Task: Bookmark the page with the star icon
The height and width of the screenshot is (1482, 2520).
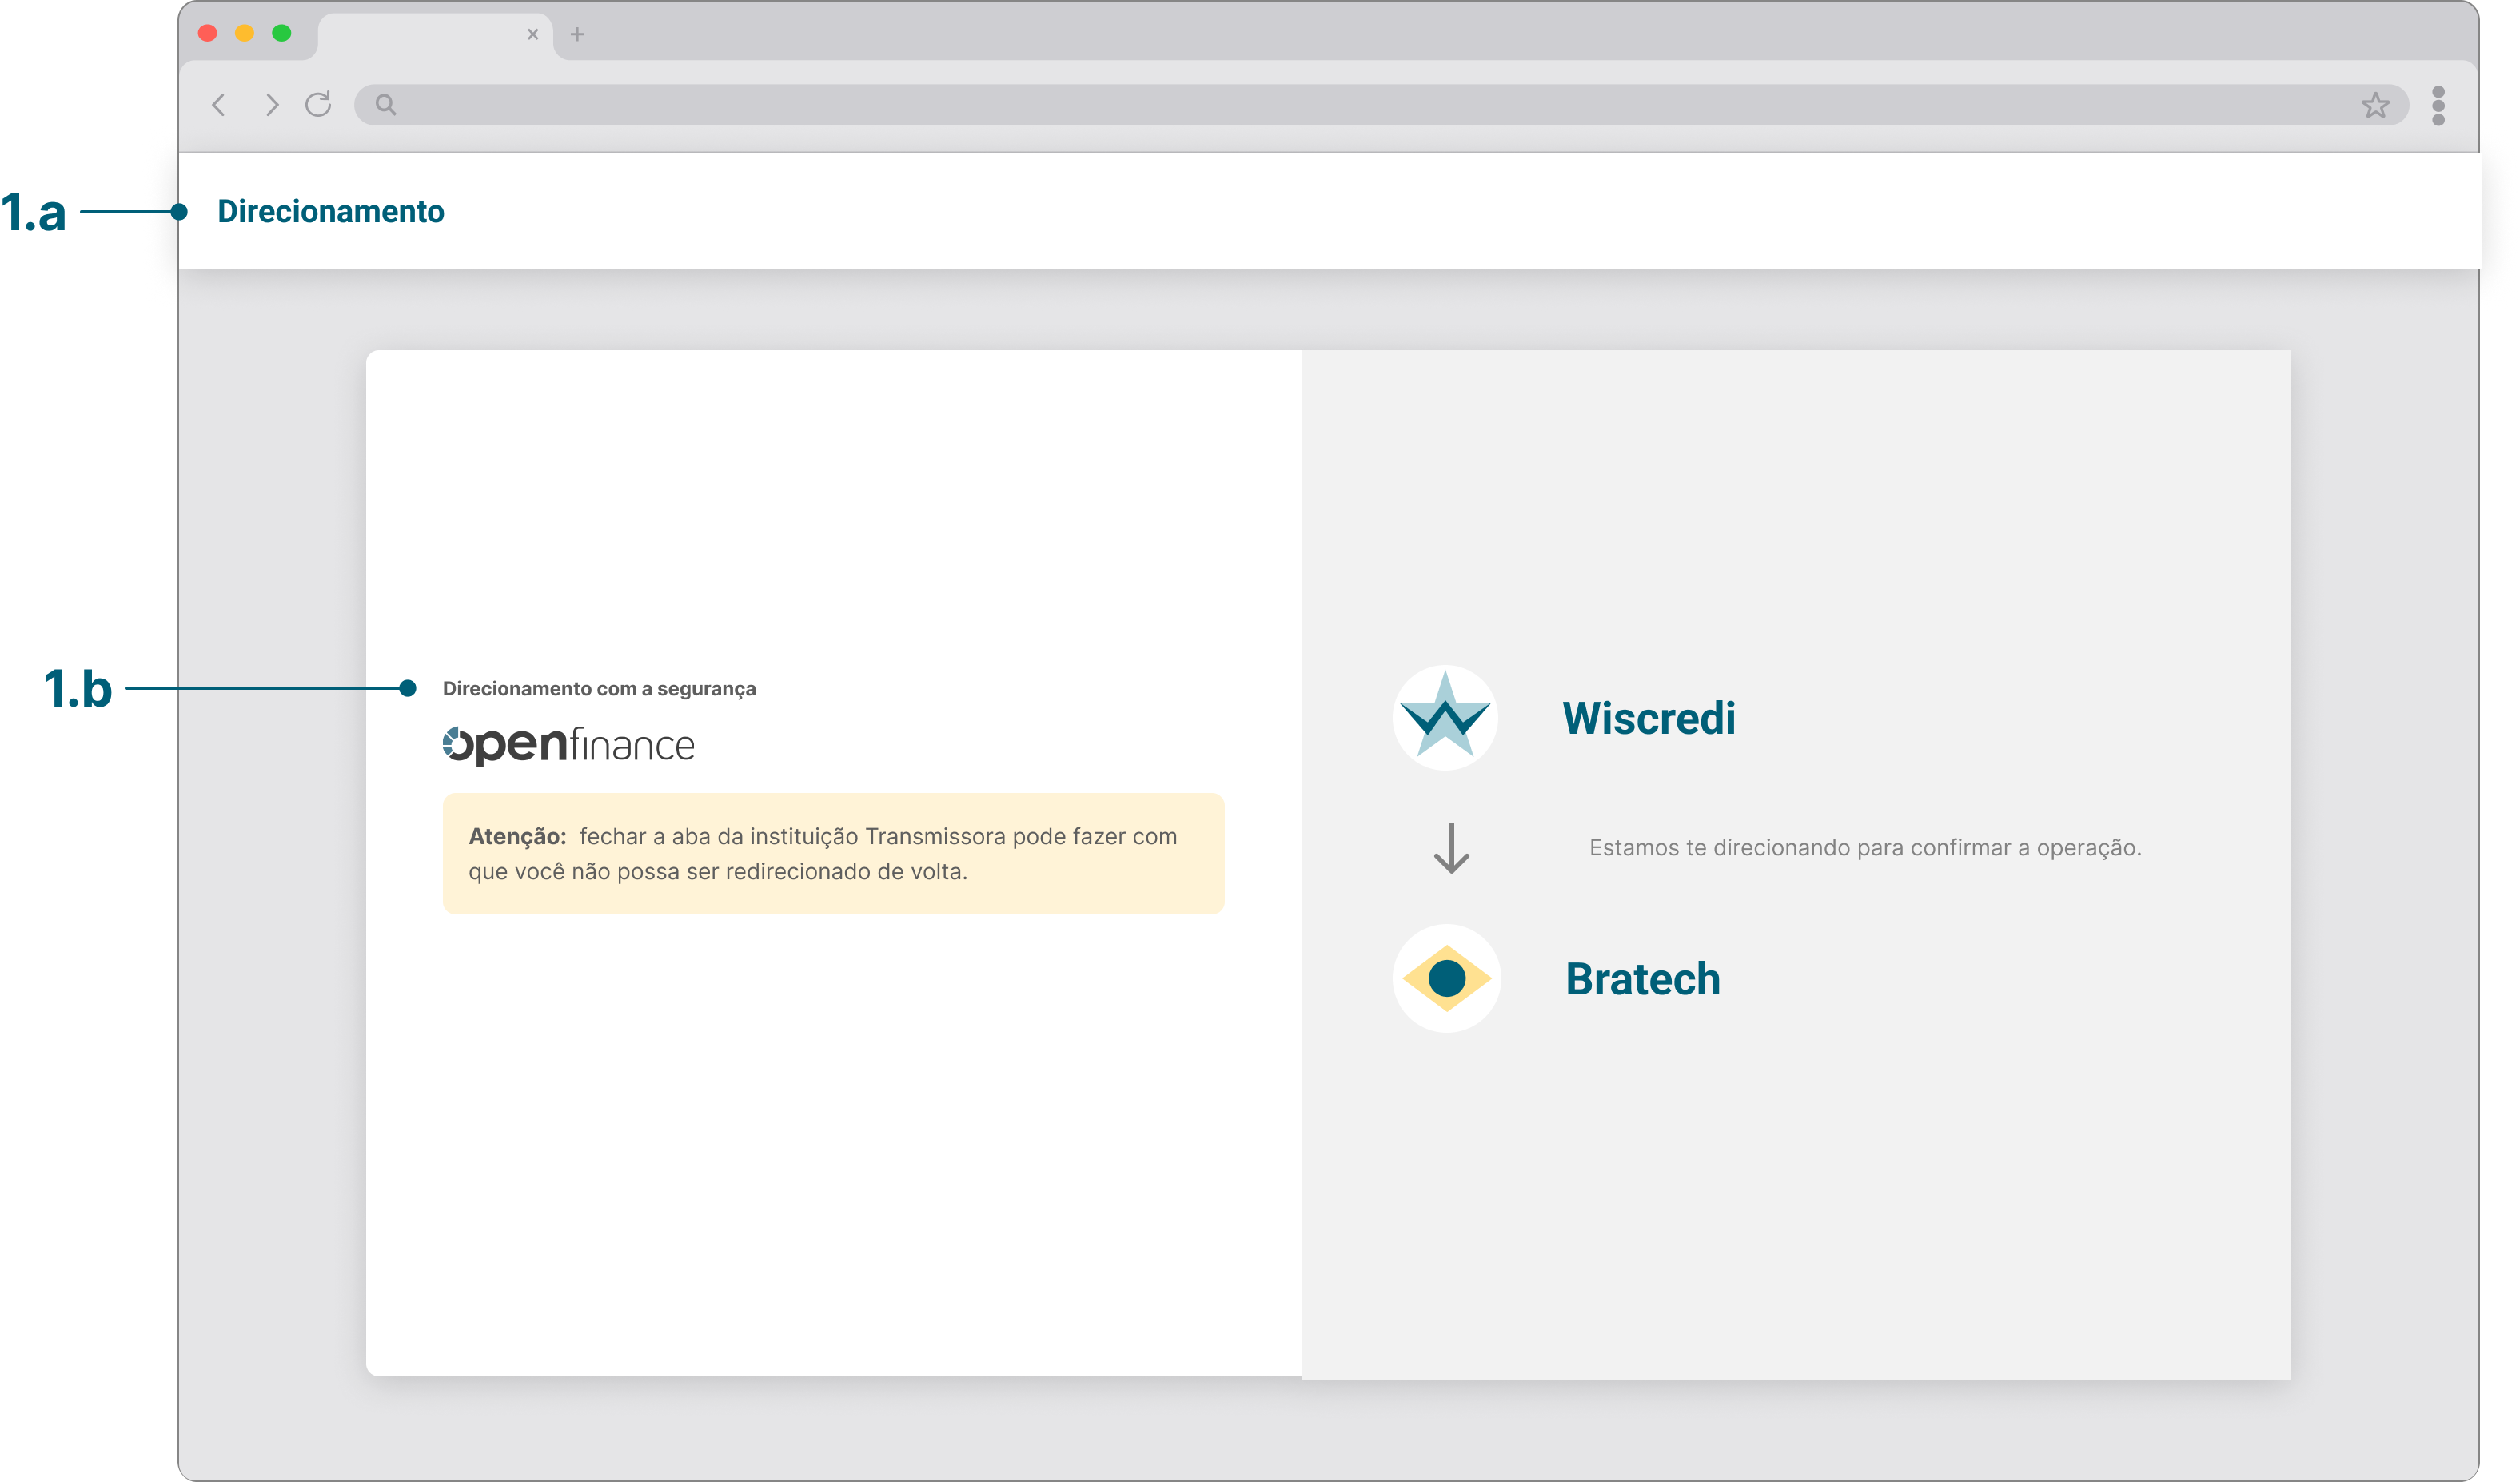Action: pyautogui.click(x=2376, y=104)
